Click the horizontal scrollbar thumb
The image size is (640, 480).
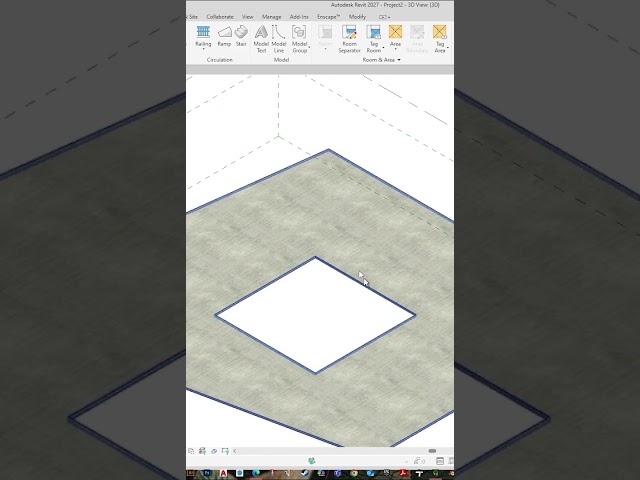tap(432, 451)
